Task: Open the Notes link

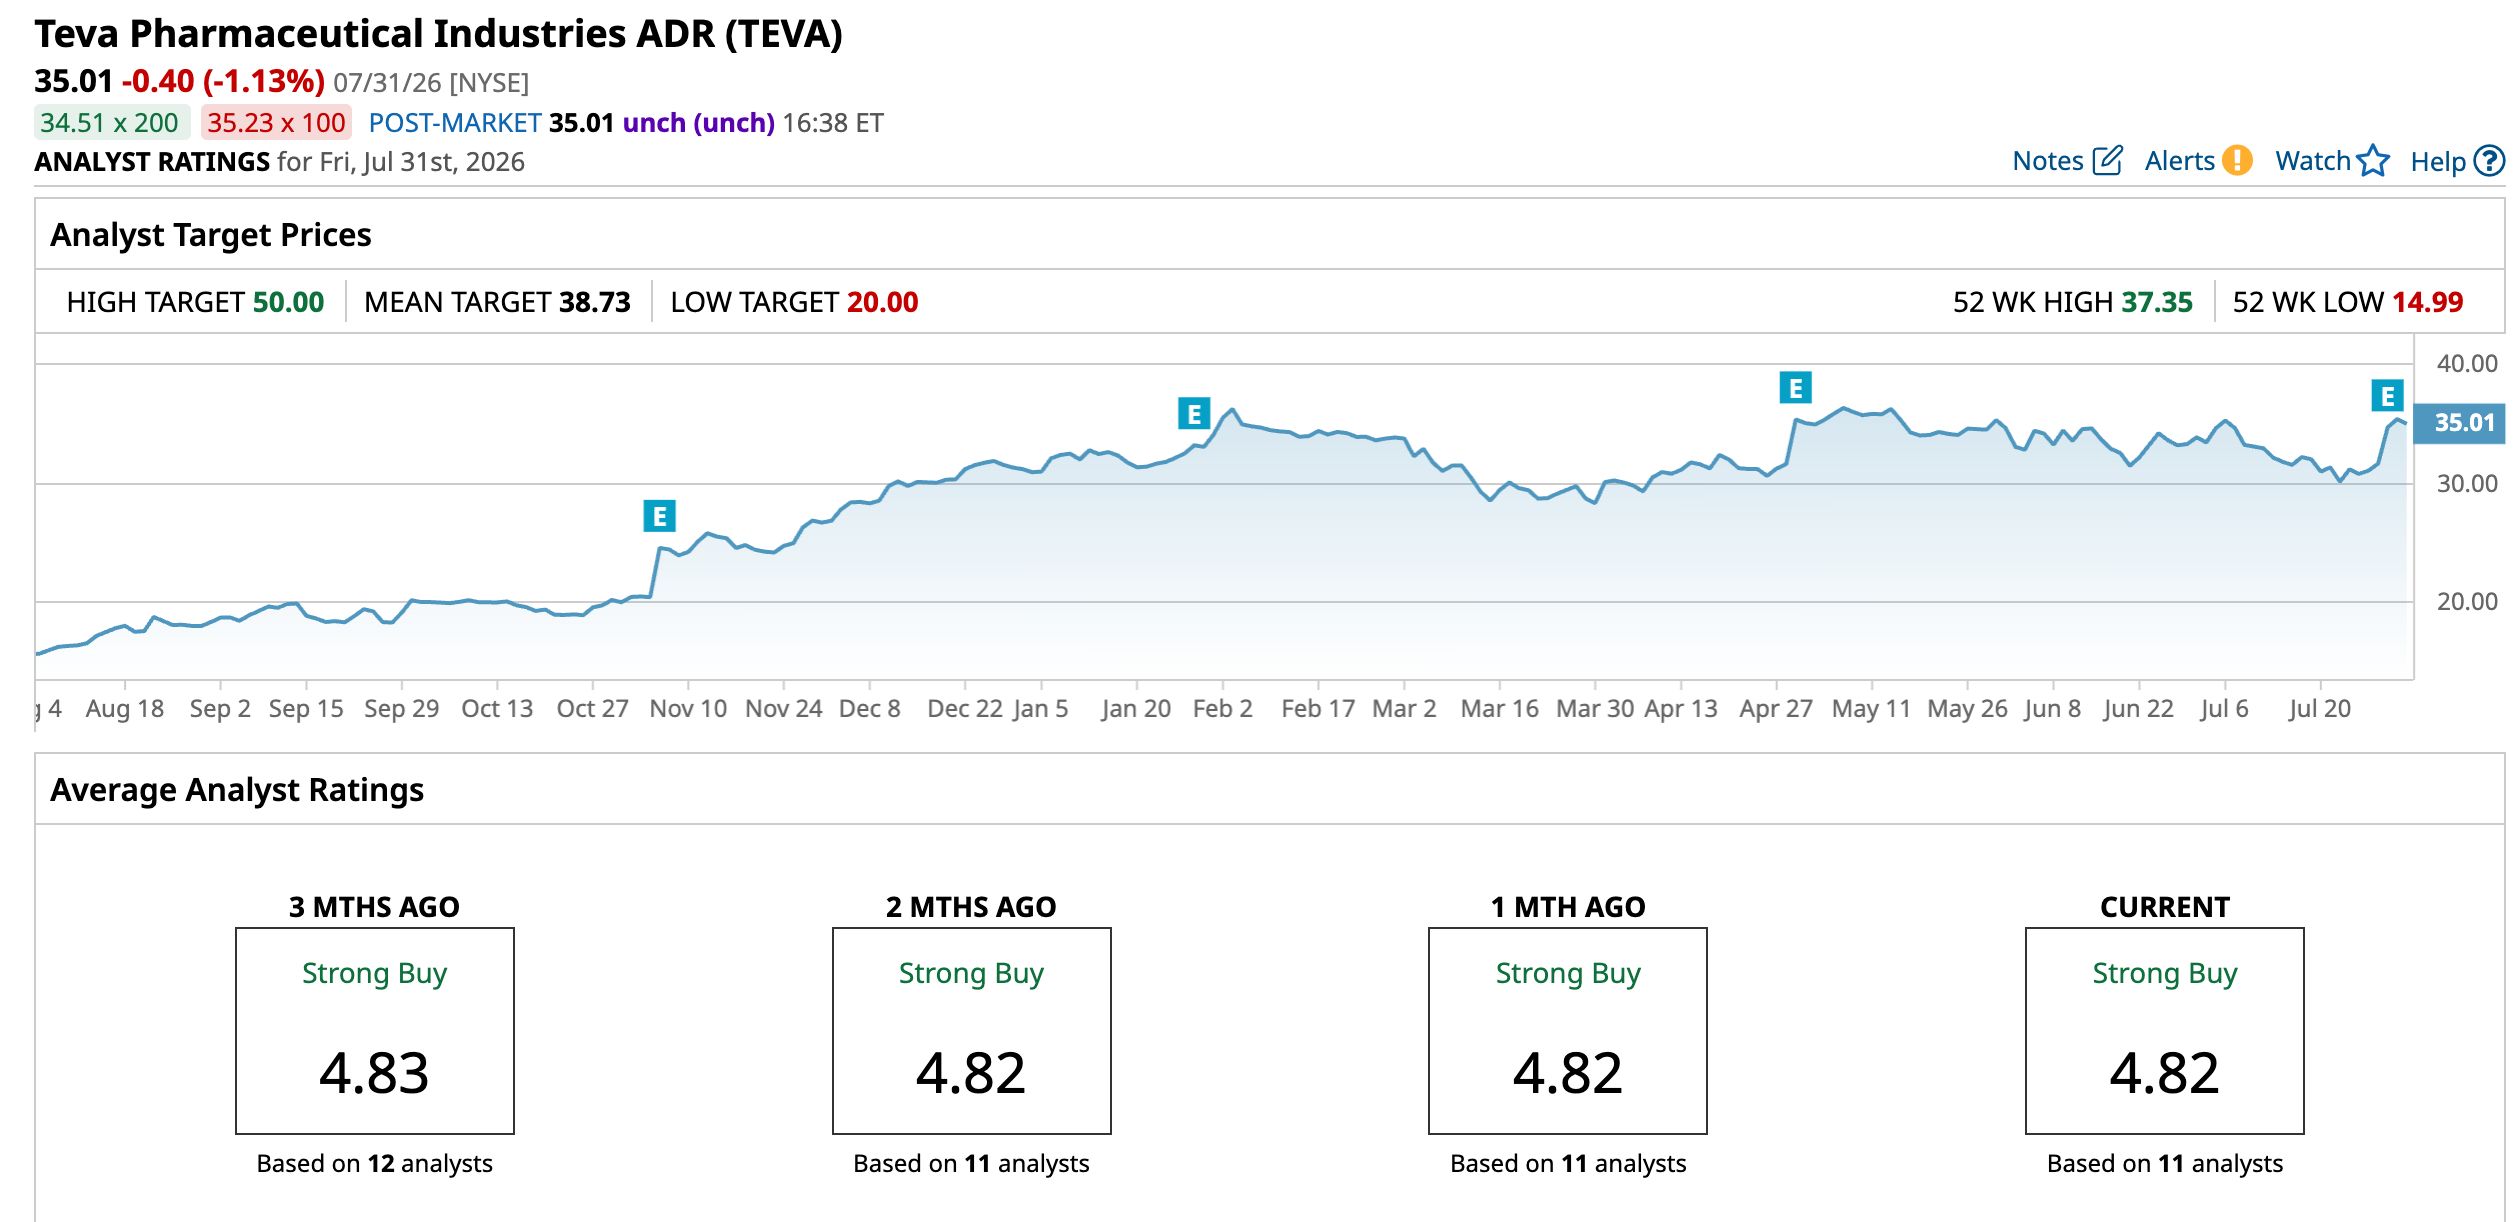Action: pos(2047,161)
